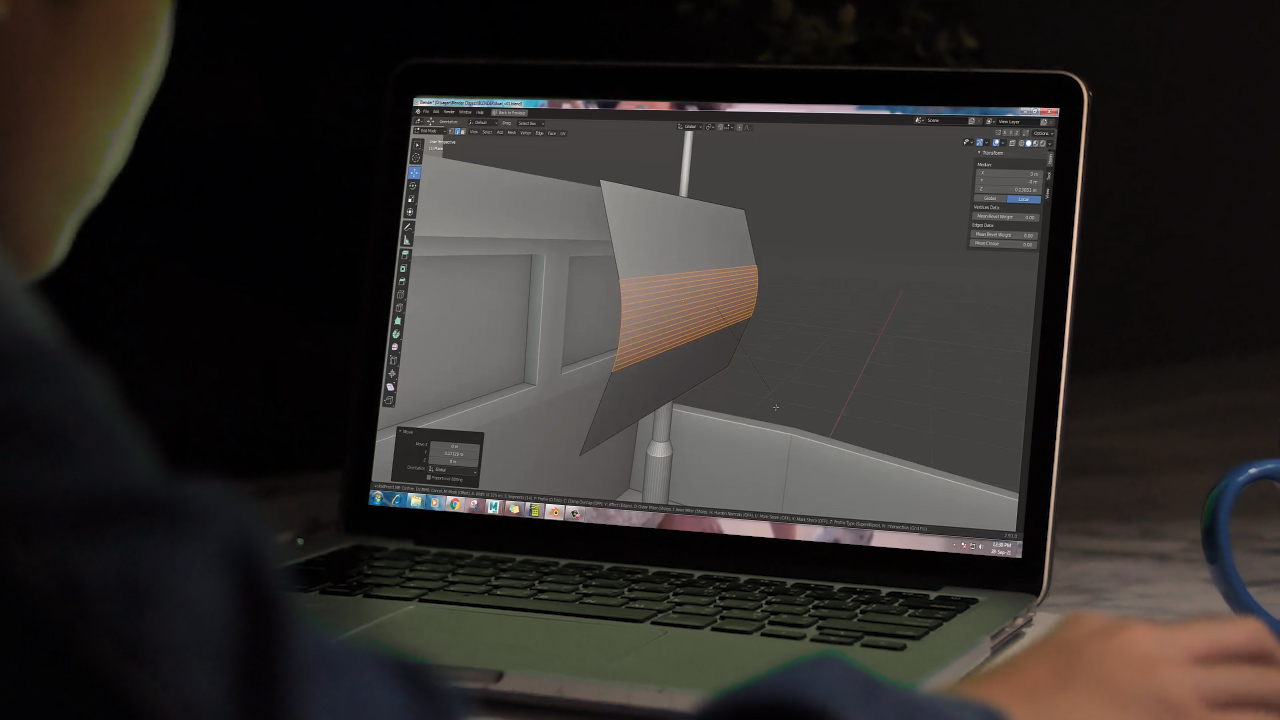Switch to wireframe viewport shading
This screenshot has width=1280, height=720.
click(x=1021, y=143)
